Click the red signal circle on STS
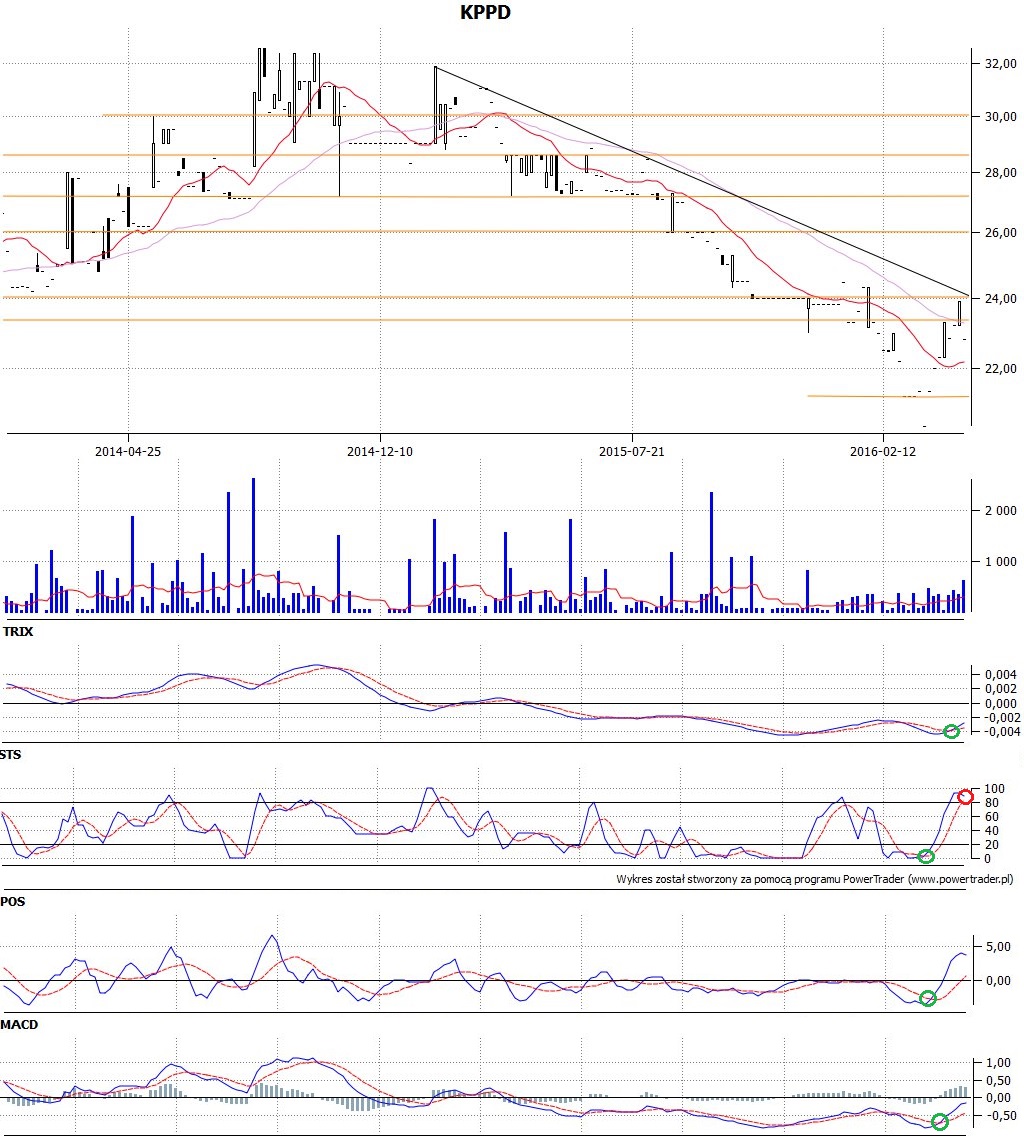 (965, 797)
